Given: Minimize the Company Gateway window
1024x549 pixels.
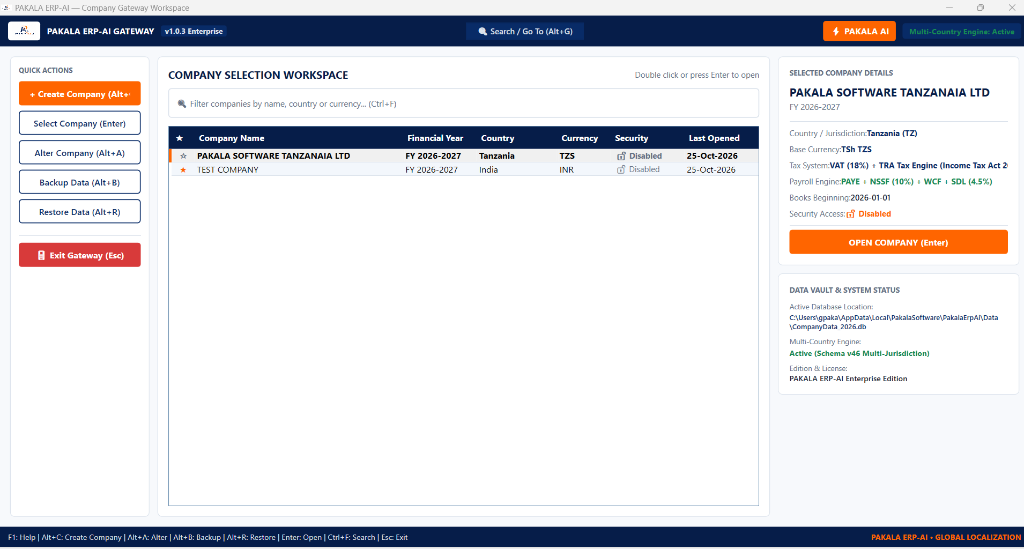Looking at the screenshot, I should click(x=950, y=8).
